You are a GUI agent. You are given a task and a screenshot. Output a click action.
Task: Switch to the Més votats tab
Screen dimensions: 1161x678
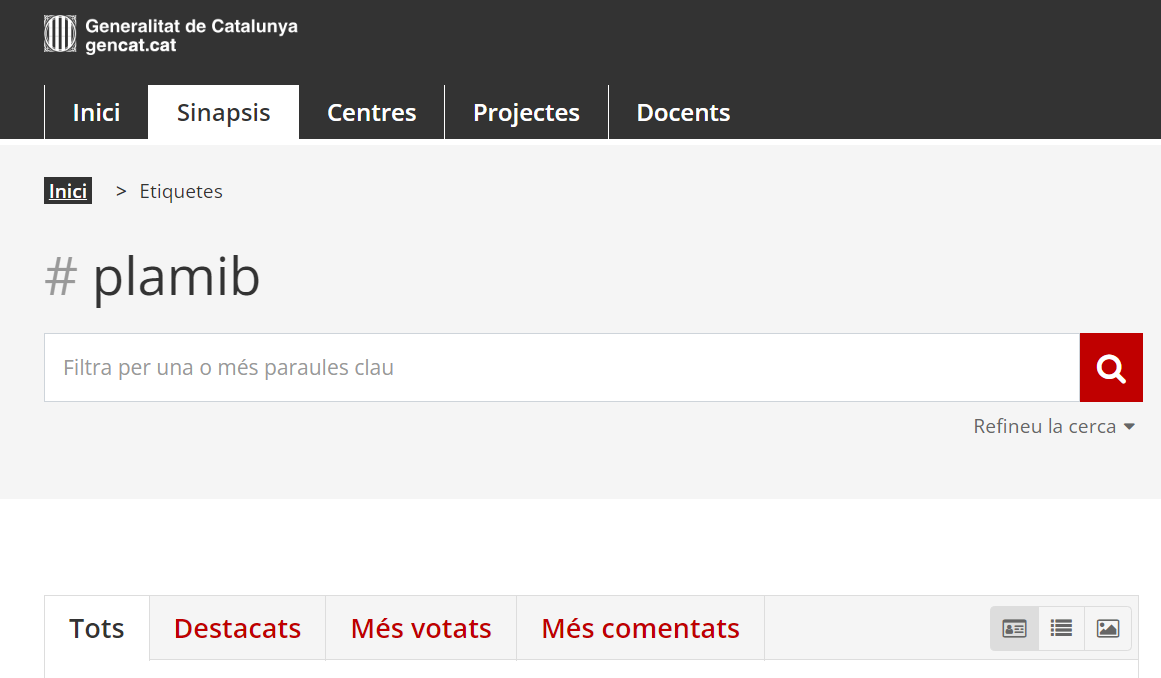421,629
